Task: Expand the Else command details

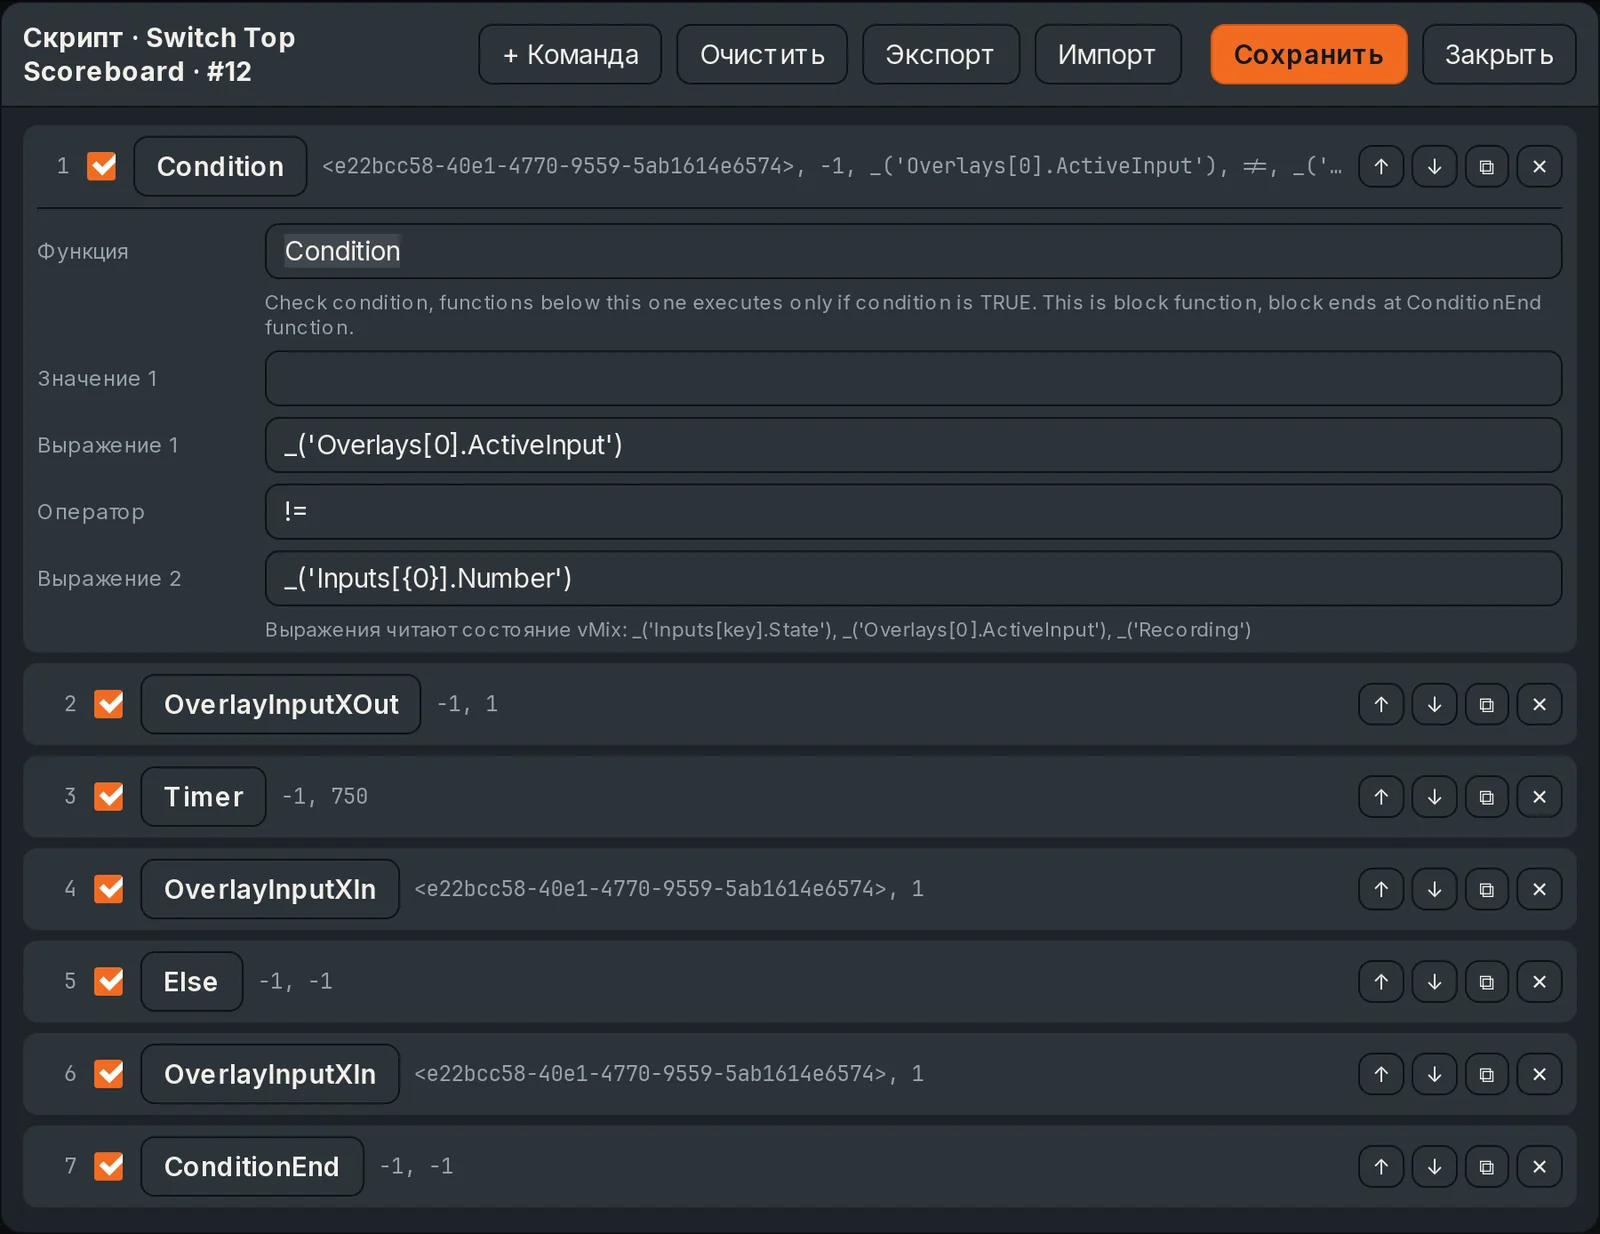Action: [191, 982]
